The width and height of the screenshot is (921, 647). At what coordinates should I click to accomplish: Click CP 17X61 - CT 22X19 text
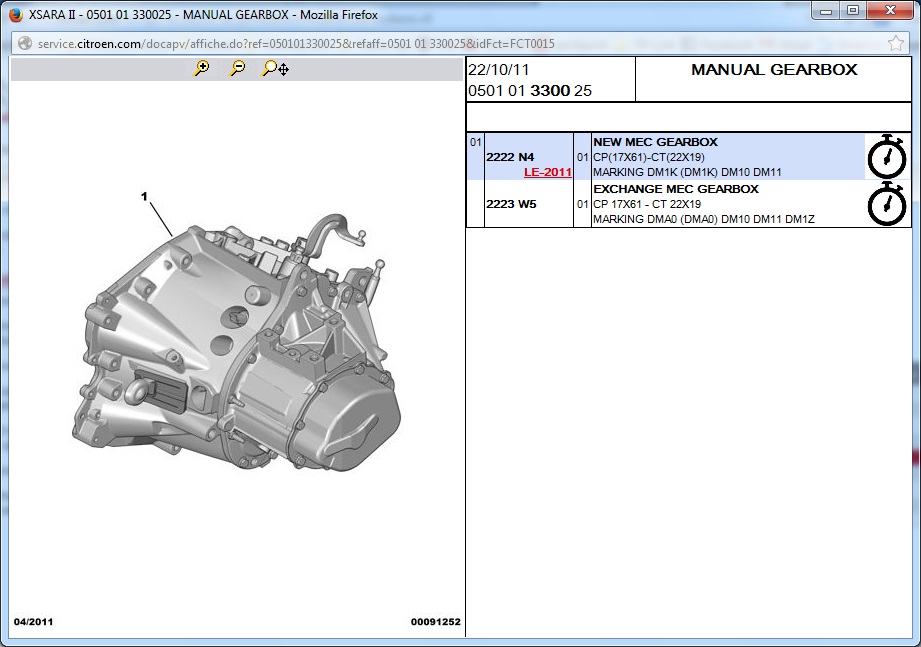point(647,204)
